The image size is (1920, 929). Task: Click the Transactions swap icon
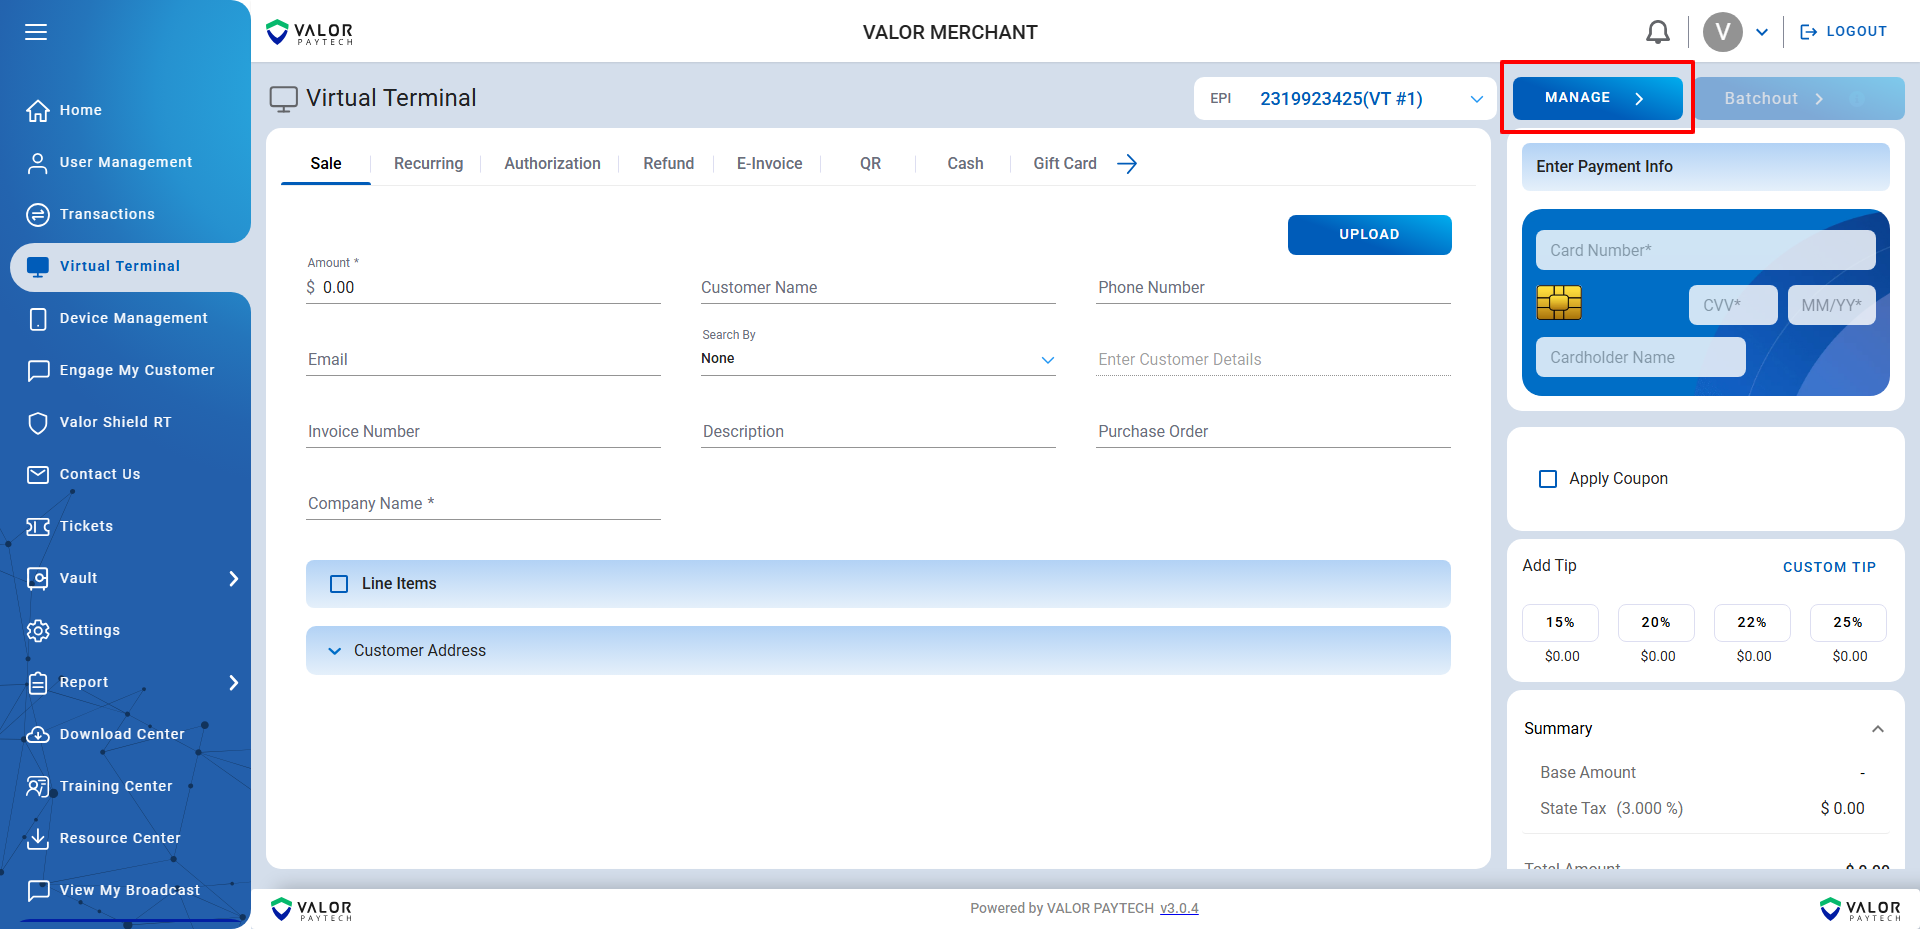pos(38,214)
